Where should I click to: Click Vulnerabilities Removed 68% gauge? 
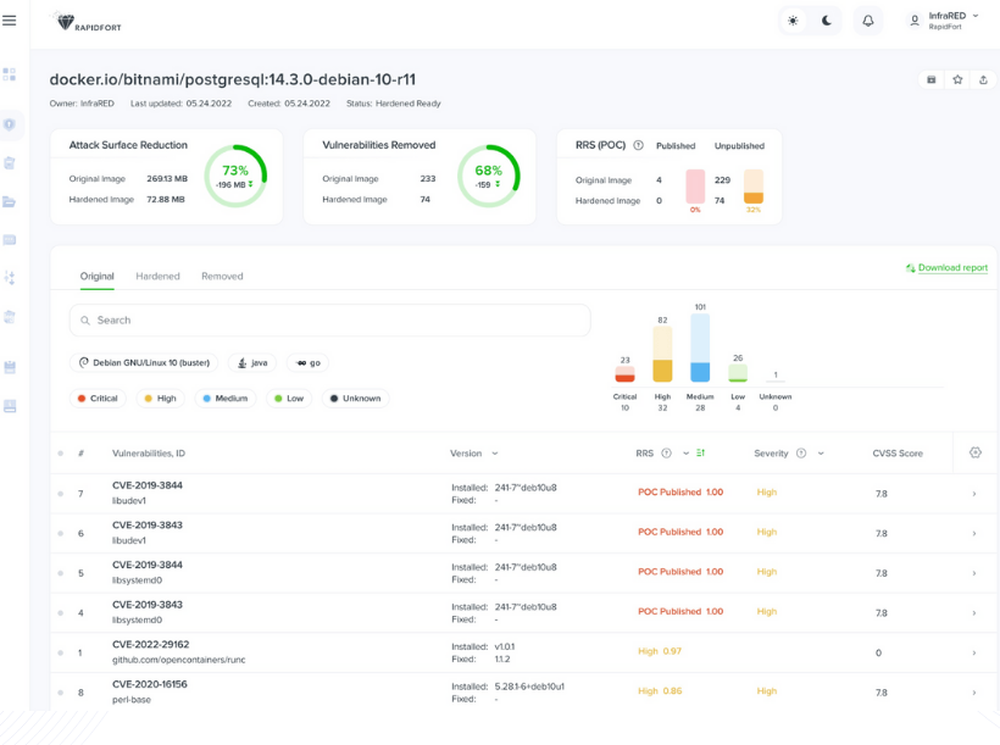pyautogui.click(x=489, y=176)
